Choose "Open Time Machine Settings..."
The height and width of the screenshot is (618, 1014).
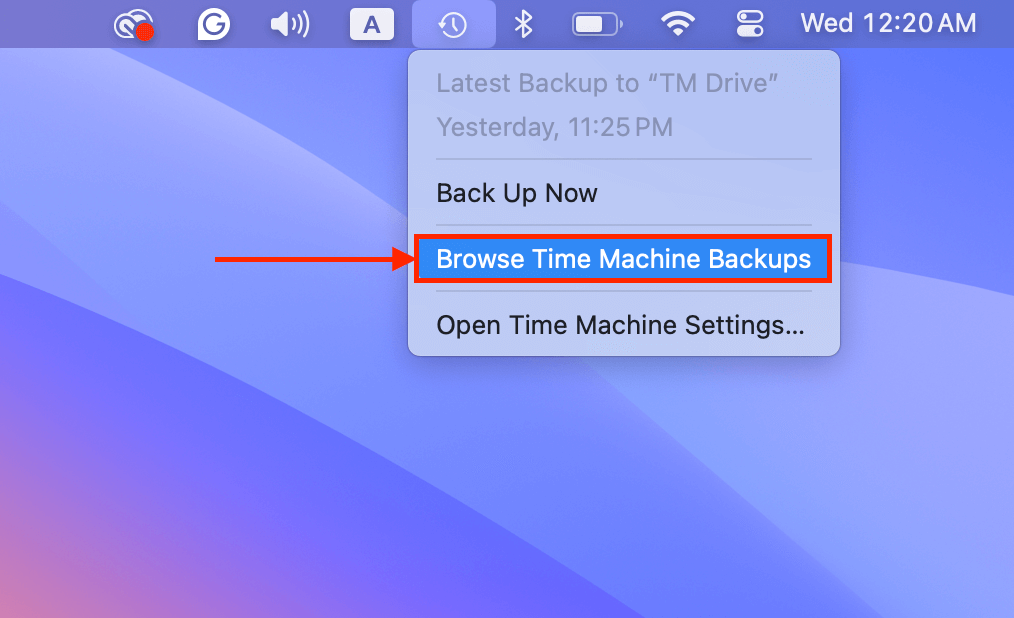tap(622, 324)
